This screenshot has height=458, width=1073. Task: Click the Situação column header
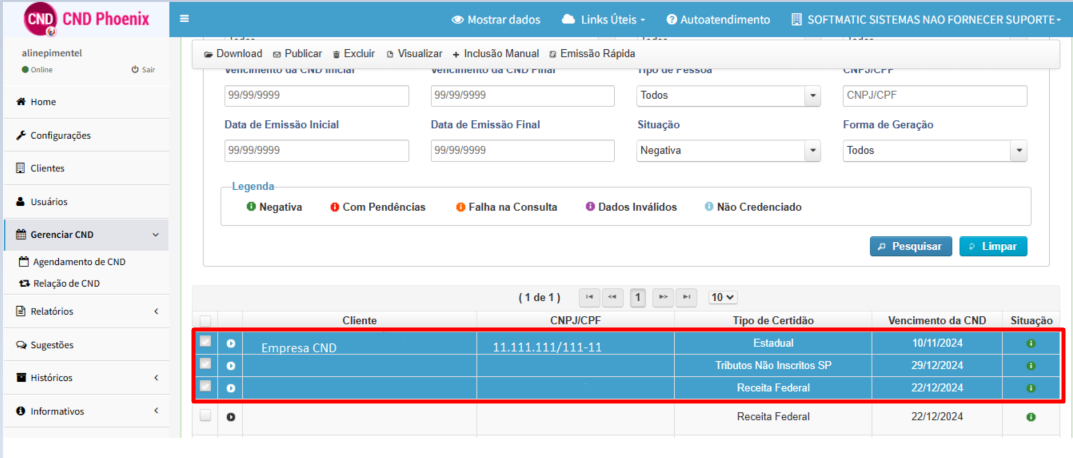(1031, 320)
